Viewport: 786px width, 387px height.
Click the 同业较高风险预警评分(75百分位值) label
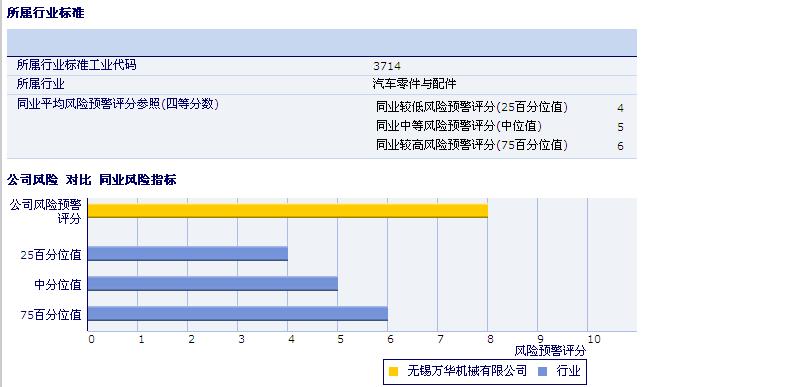click(472, 145)
